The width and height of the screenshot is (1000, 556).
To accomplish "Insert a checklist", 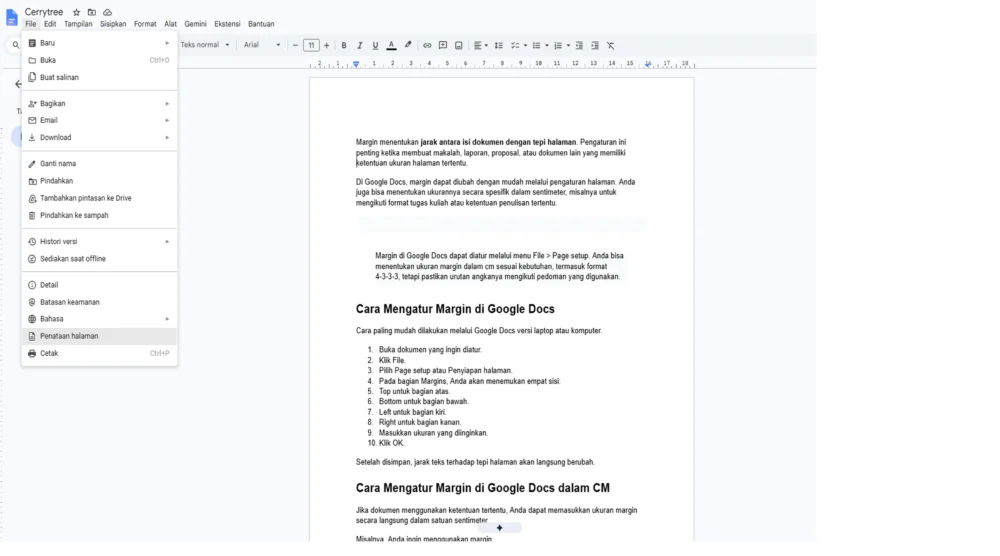I will tap(515, 45).
